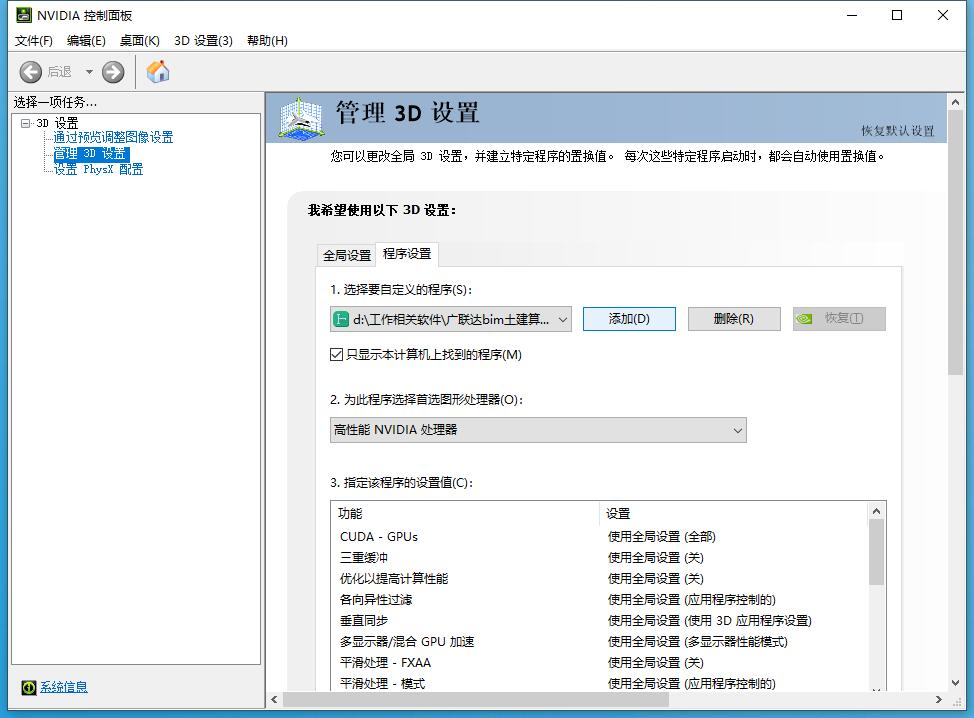Open back history dropdown arrow
Viewport: 974px width, 718px height.
(x=89, y=72)
